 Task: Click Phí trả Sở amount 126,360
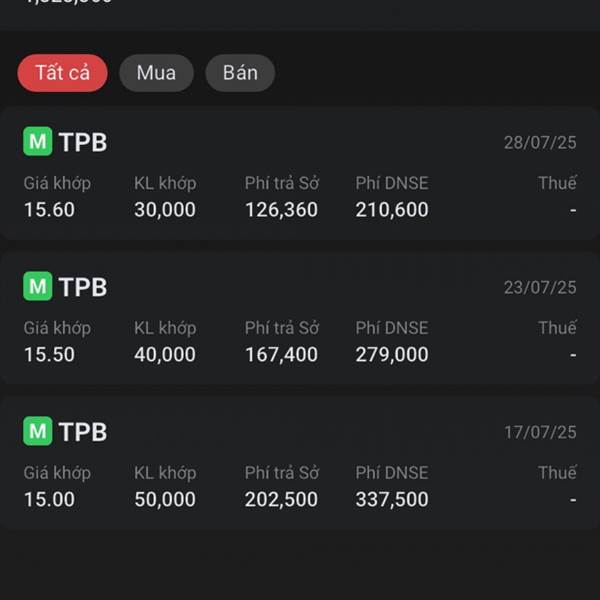(281, 210)
